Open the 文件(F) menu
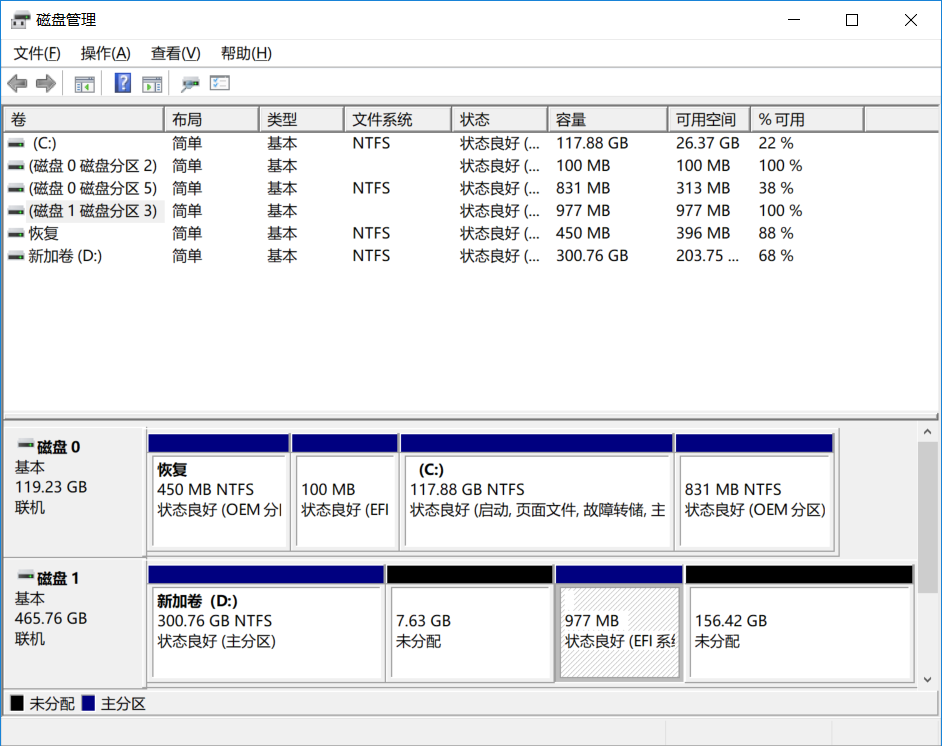 (37, 53)
